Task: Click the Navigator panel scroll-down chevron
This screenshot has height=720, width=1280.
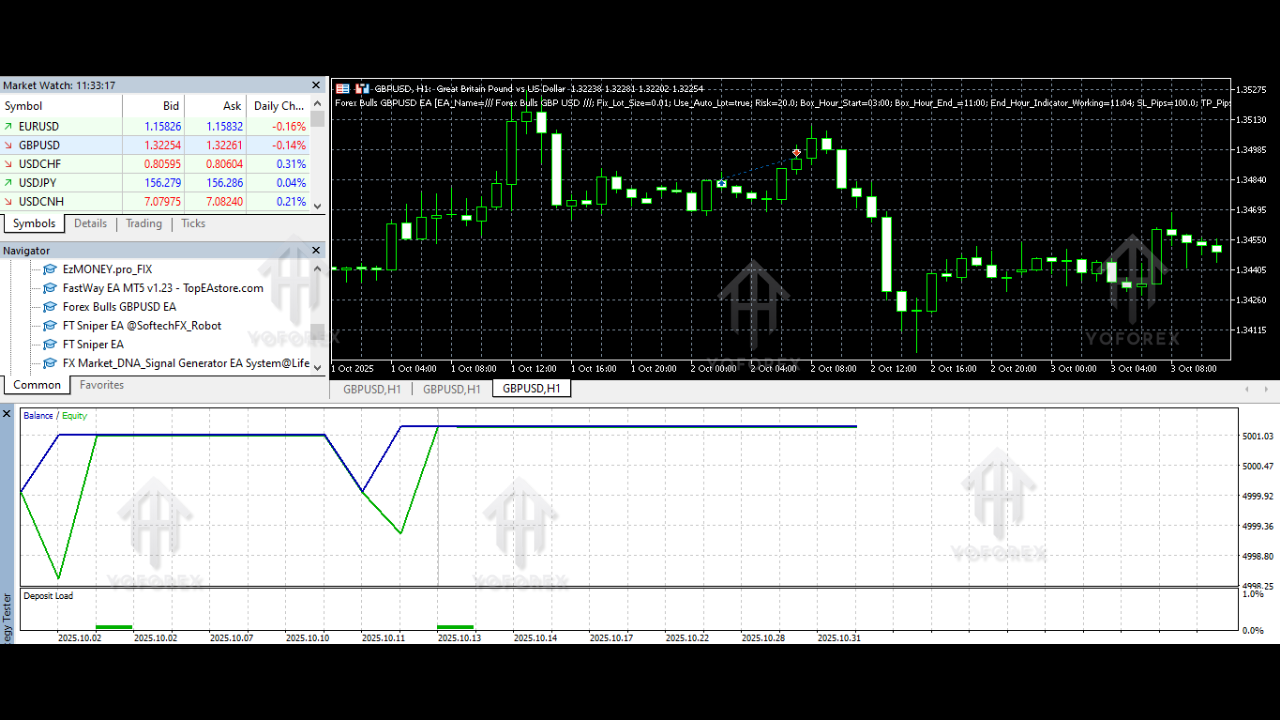Action: [317, 367]
